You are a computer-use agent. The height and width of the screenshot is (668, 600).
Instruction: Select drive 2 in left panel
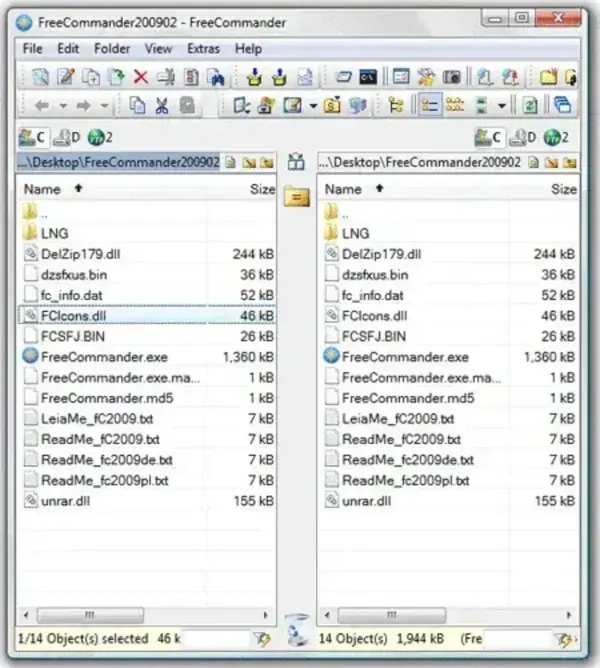pos(100,137)
